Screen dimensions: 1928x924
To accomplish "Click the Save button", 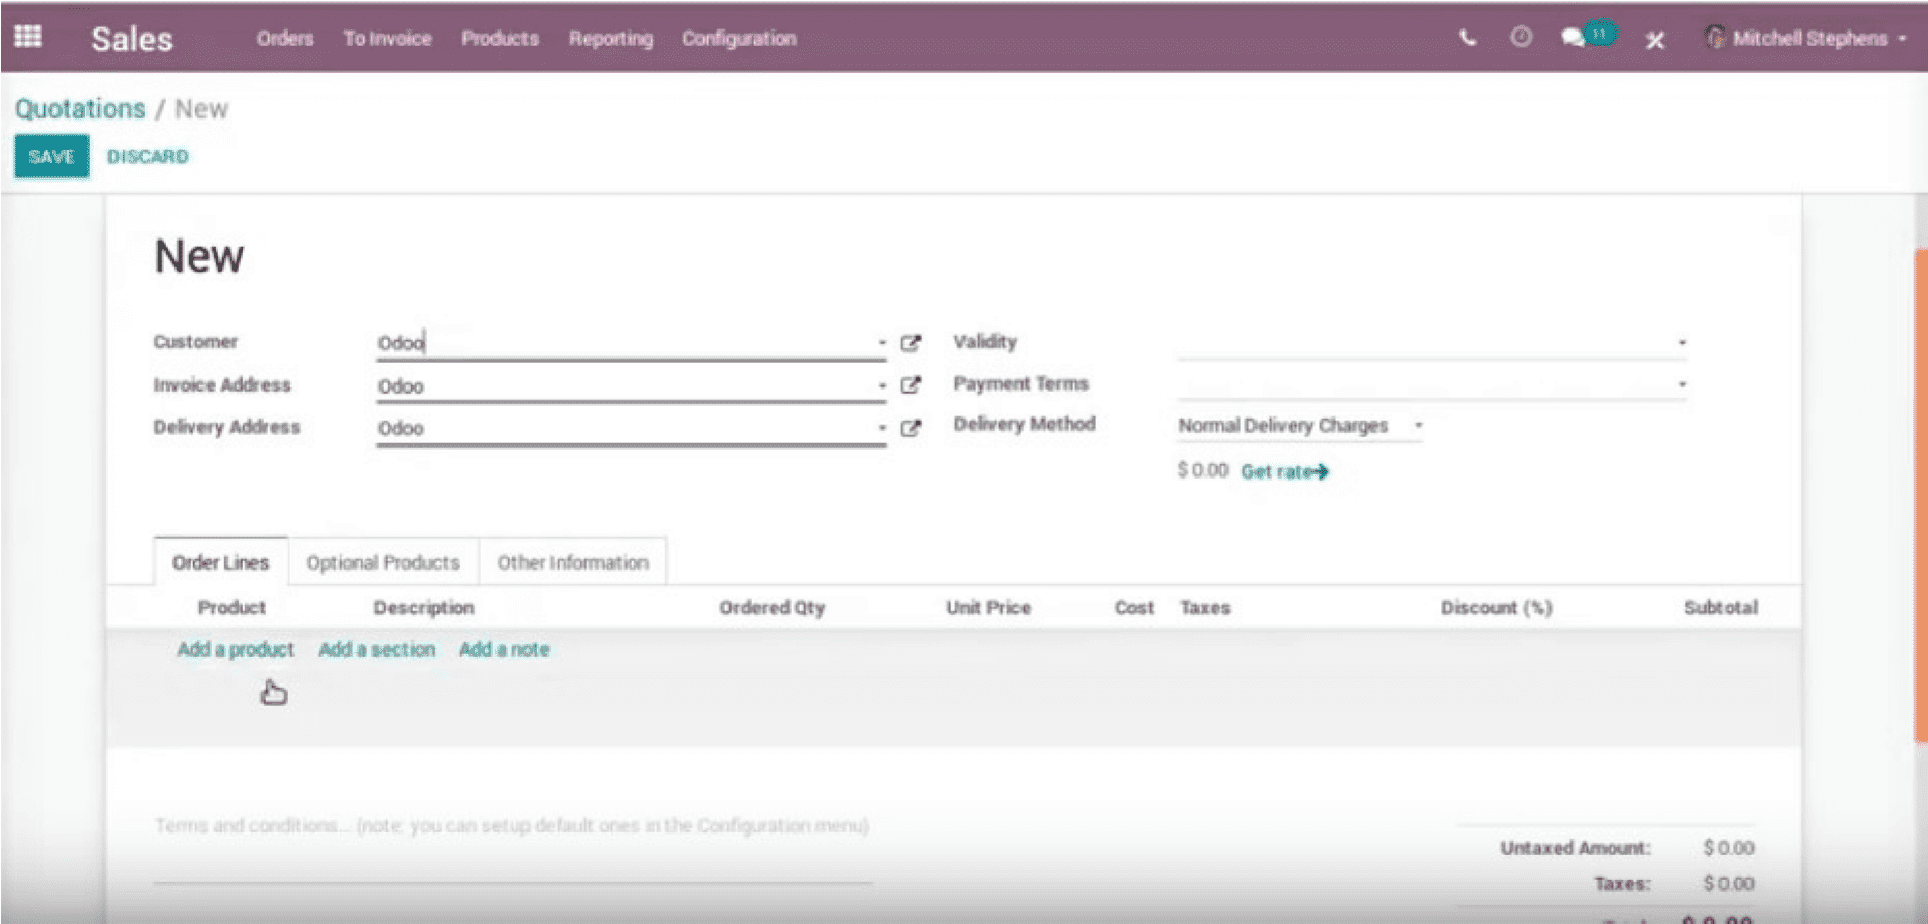I will (51, 156).
